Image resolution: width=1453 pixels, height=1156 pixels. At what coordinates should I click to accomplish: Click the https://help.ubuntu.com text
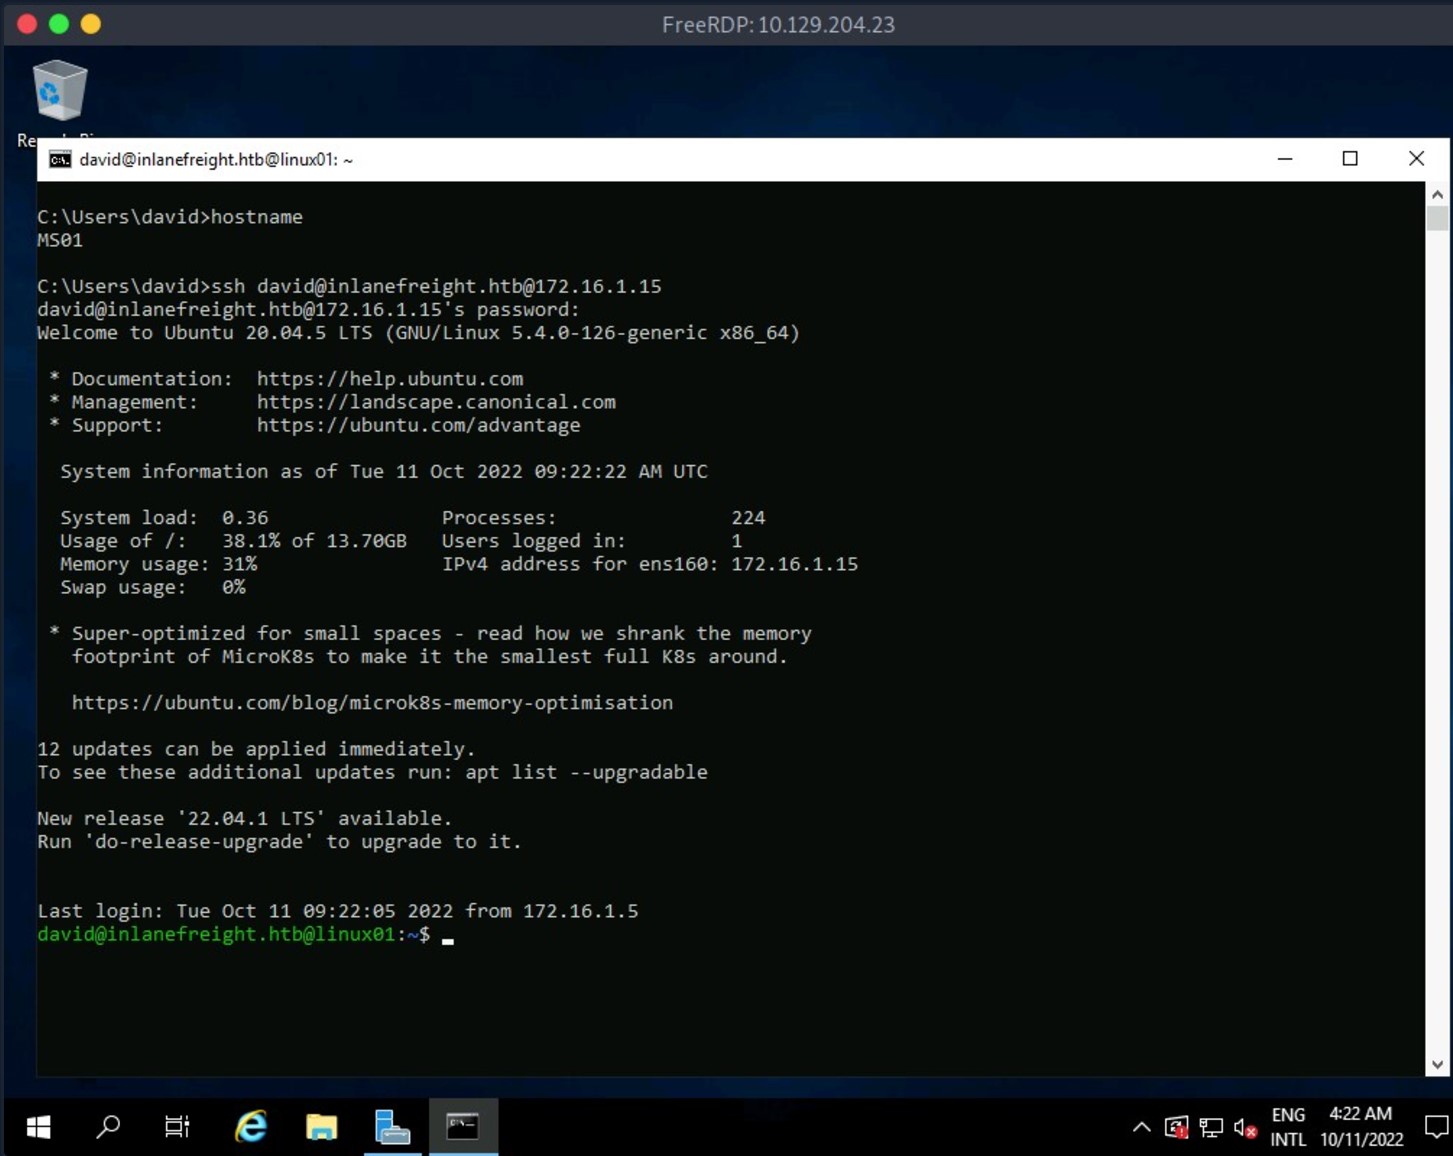(390, 379)
